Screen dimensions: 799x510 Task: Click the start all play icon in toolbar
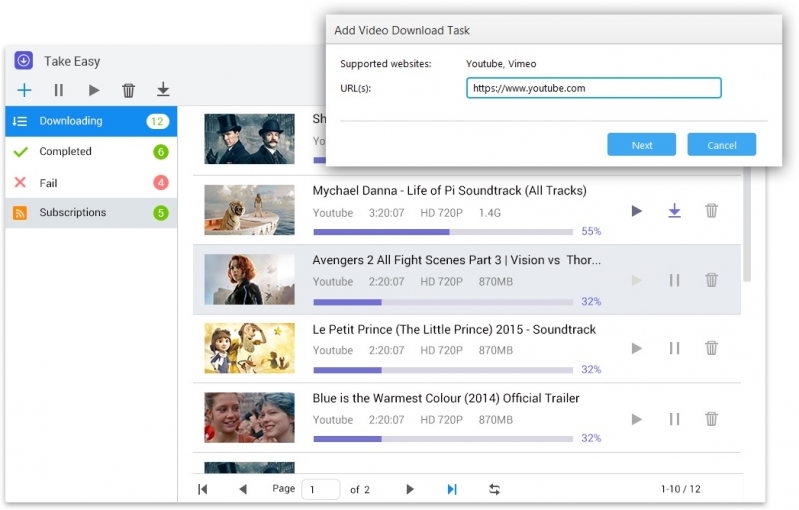click(x=94, y=90)
